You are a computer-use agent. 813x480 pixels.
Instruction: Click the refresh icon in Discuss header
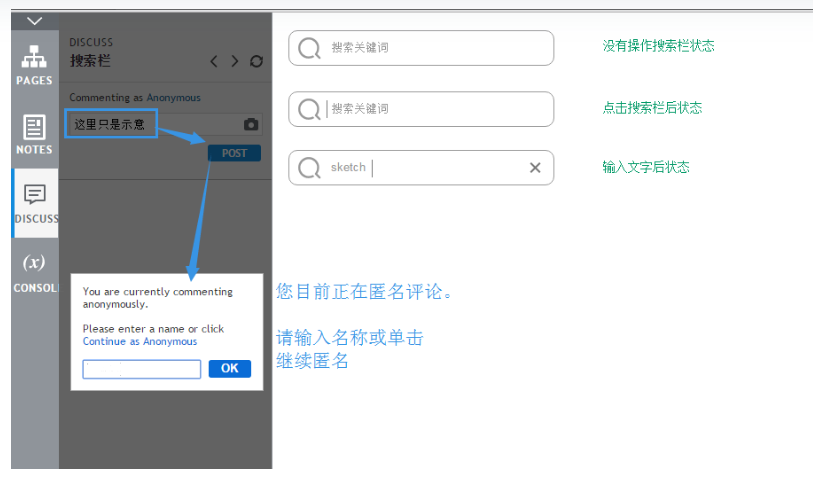point(256,62)
